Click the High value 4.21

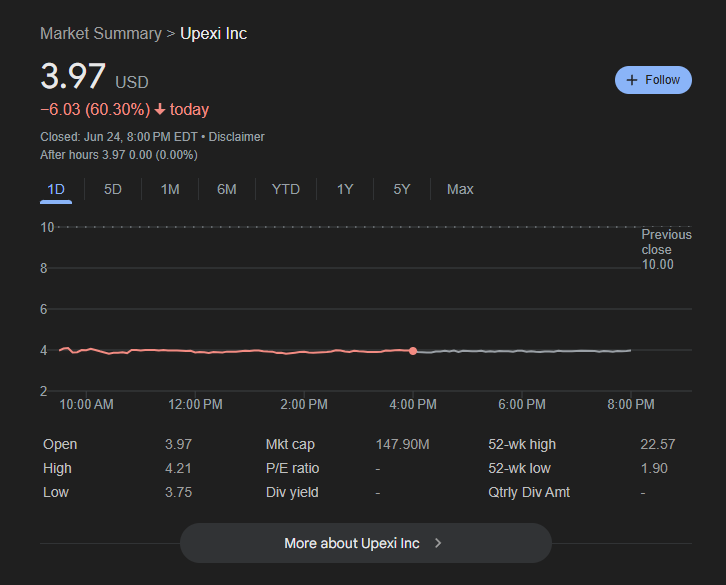coord(178,468)
